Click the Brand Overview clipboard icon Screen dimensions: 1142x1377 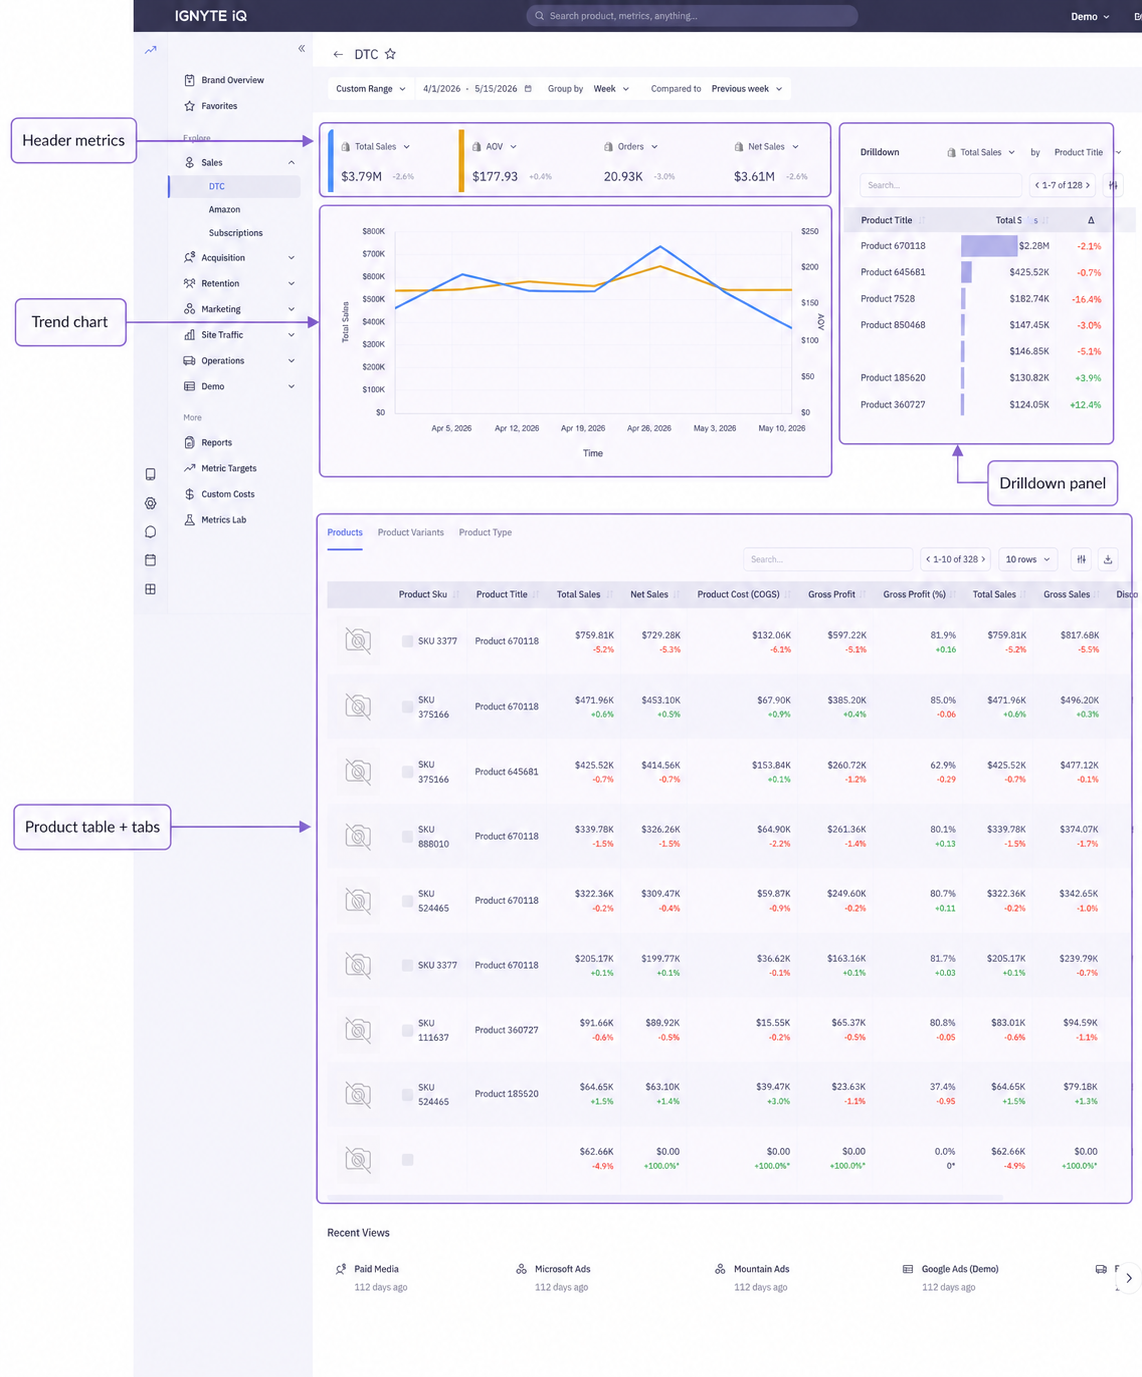[x=189, y=80]
